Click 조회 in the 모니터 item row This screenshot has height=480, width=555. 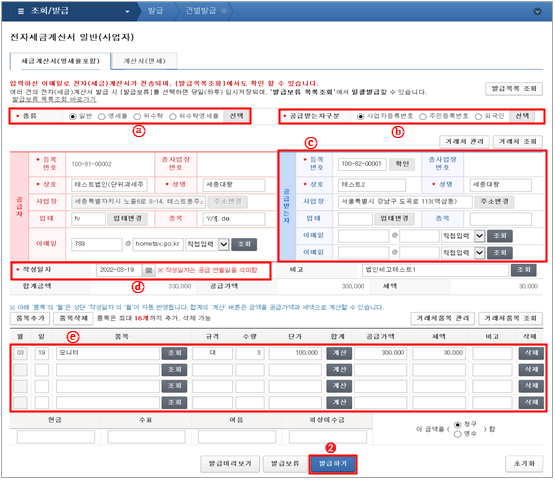(x=174, y=353)
